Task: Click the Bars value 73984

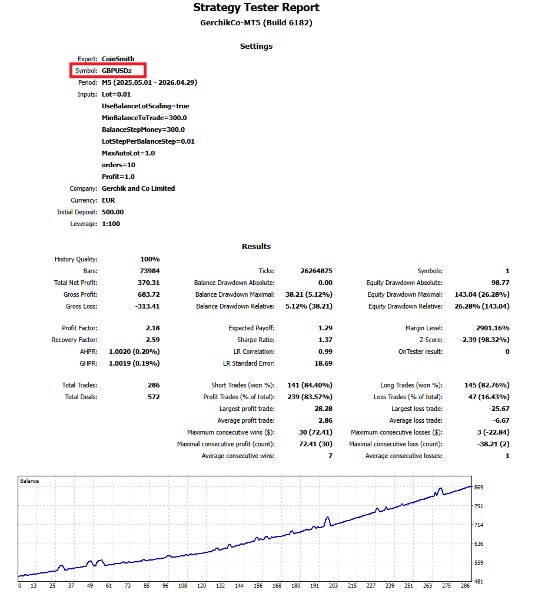Action: click(150, 271)
